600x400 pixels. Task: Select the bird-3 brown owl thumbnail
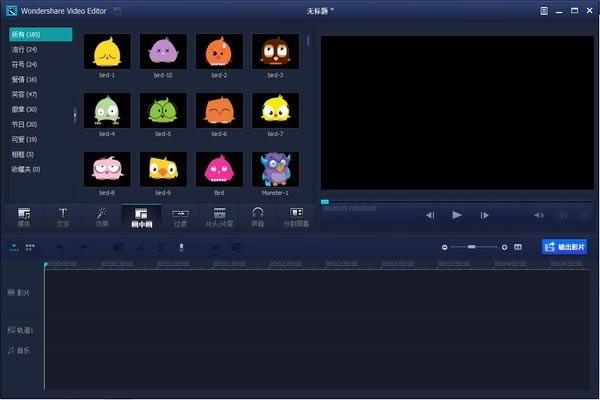[276, 51]
